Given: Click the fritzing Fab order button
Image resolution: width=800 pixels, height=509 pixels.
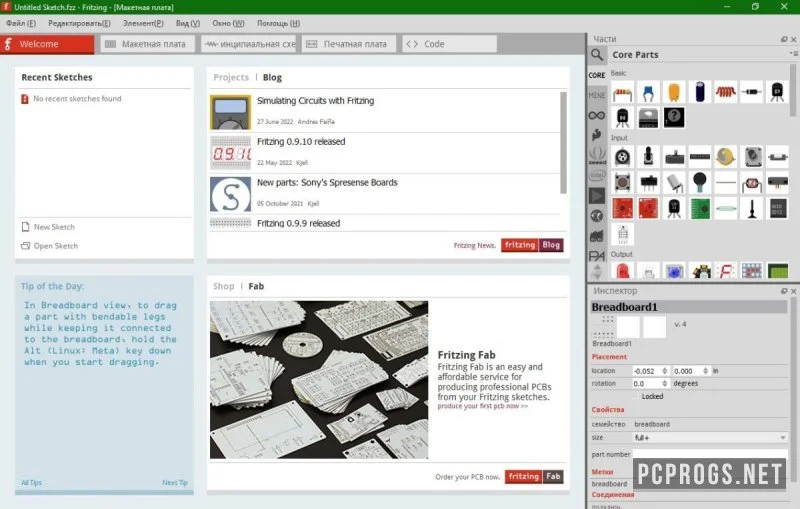Looking at the screenshot, I should (x=534, y=476).
